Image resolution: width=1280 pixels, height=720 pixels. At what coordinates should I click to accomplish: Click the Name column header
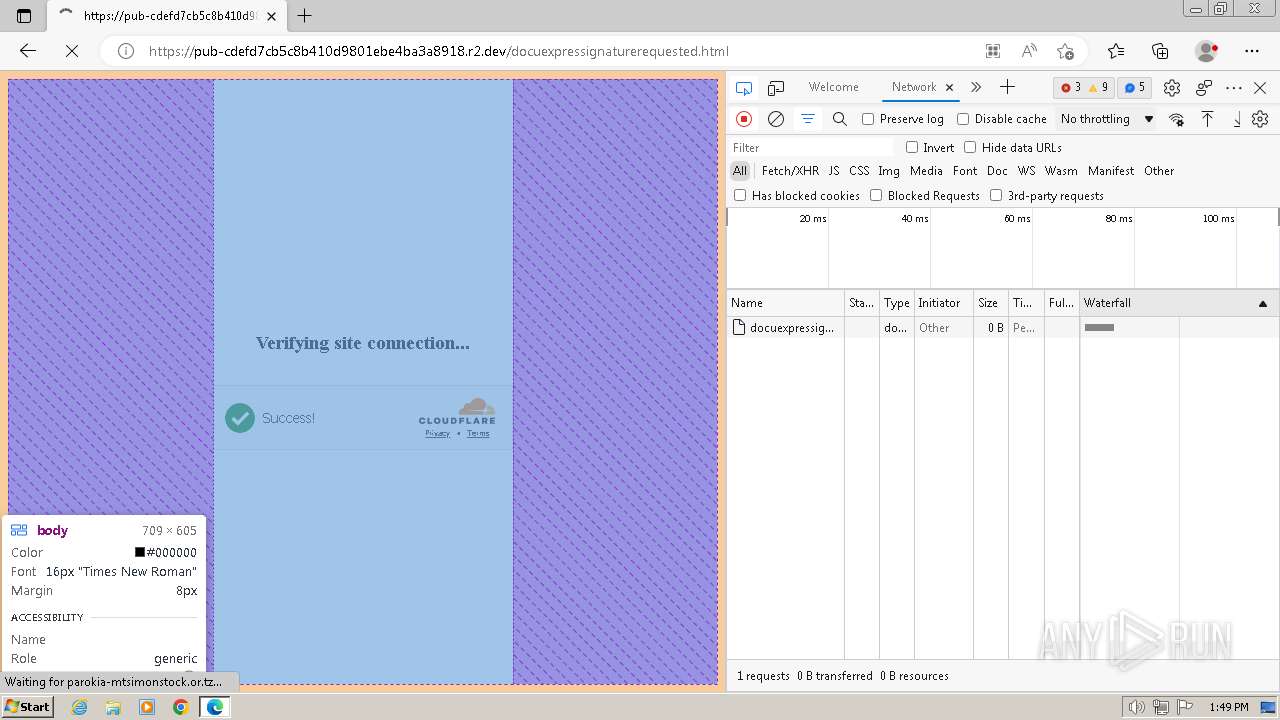pyautogui.click(x=786, y=303)
